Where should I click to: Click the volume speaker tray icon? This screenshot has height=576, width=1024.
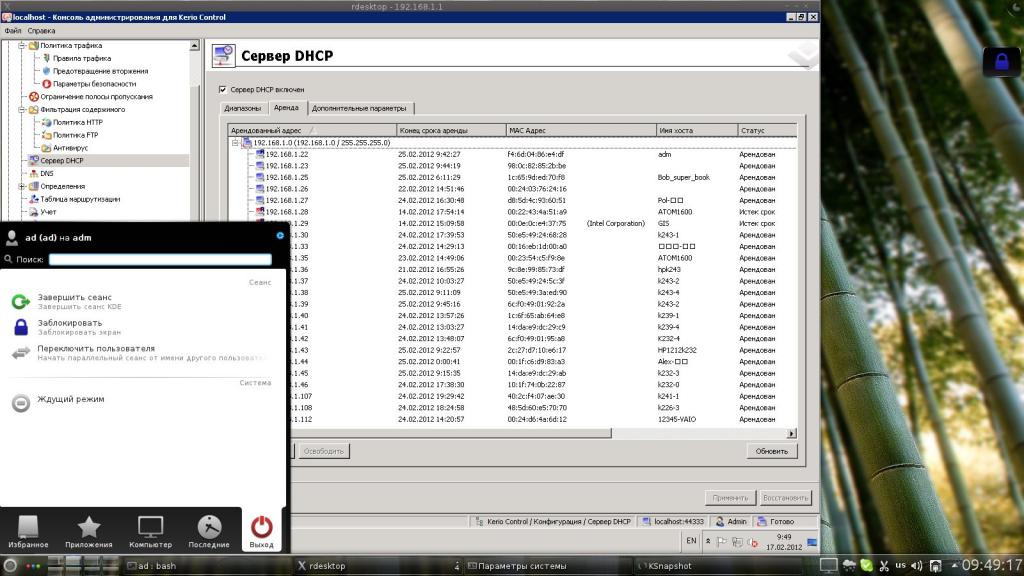[917, 566]
